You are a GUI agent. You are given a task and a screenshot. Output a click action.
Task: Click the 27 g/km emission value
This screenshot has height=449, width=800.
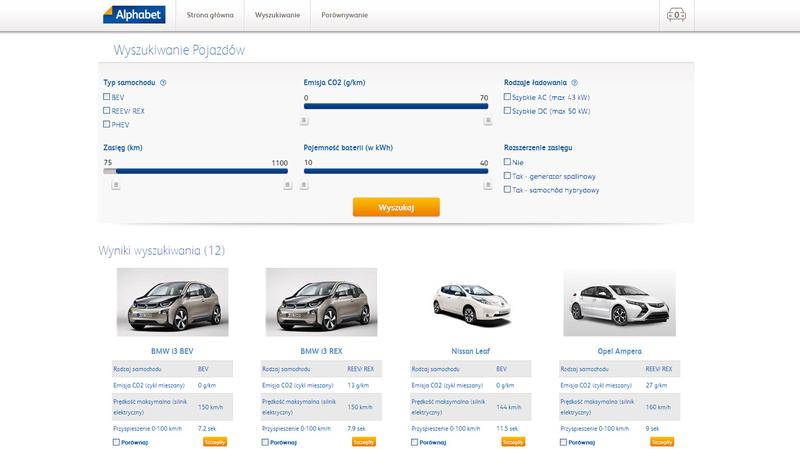tap(656, 385)
